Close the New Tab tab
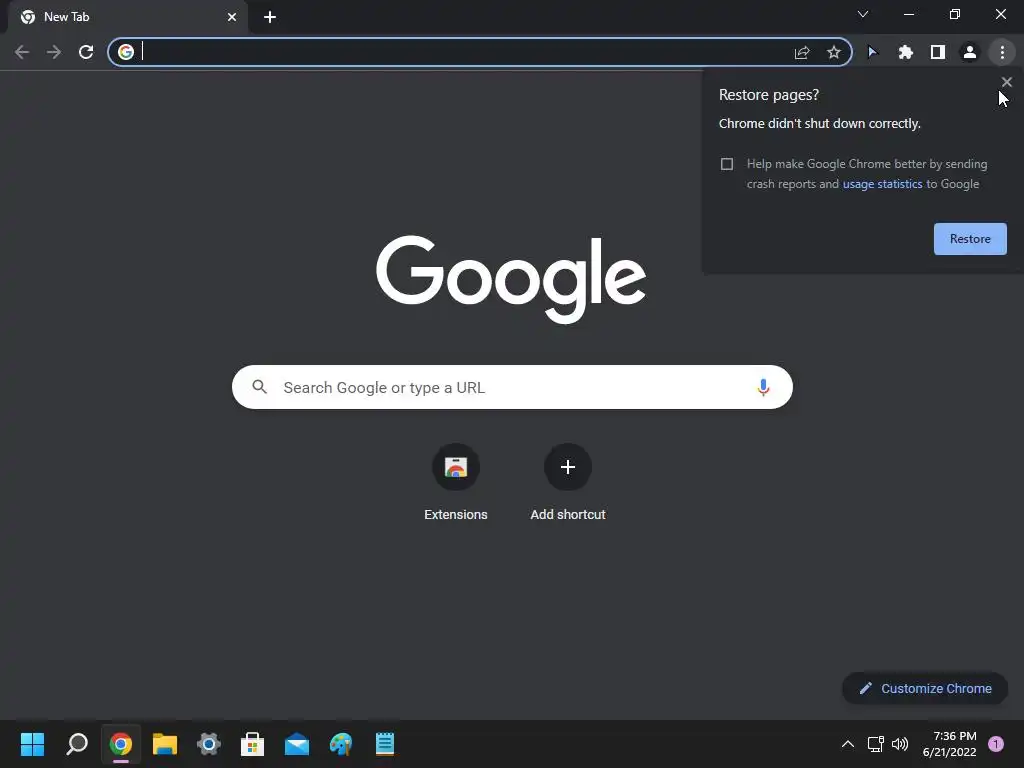The image size is (1024, 768). (232, 17)
